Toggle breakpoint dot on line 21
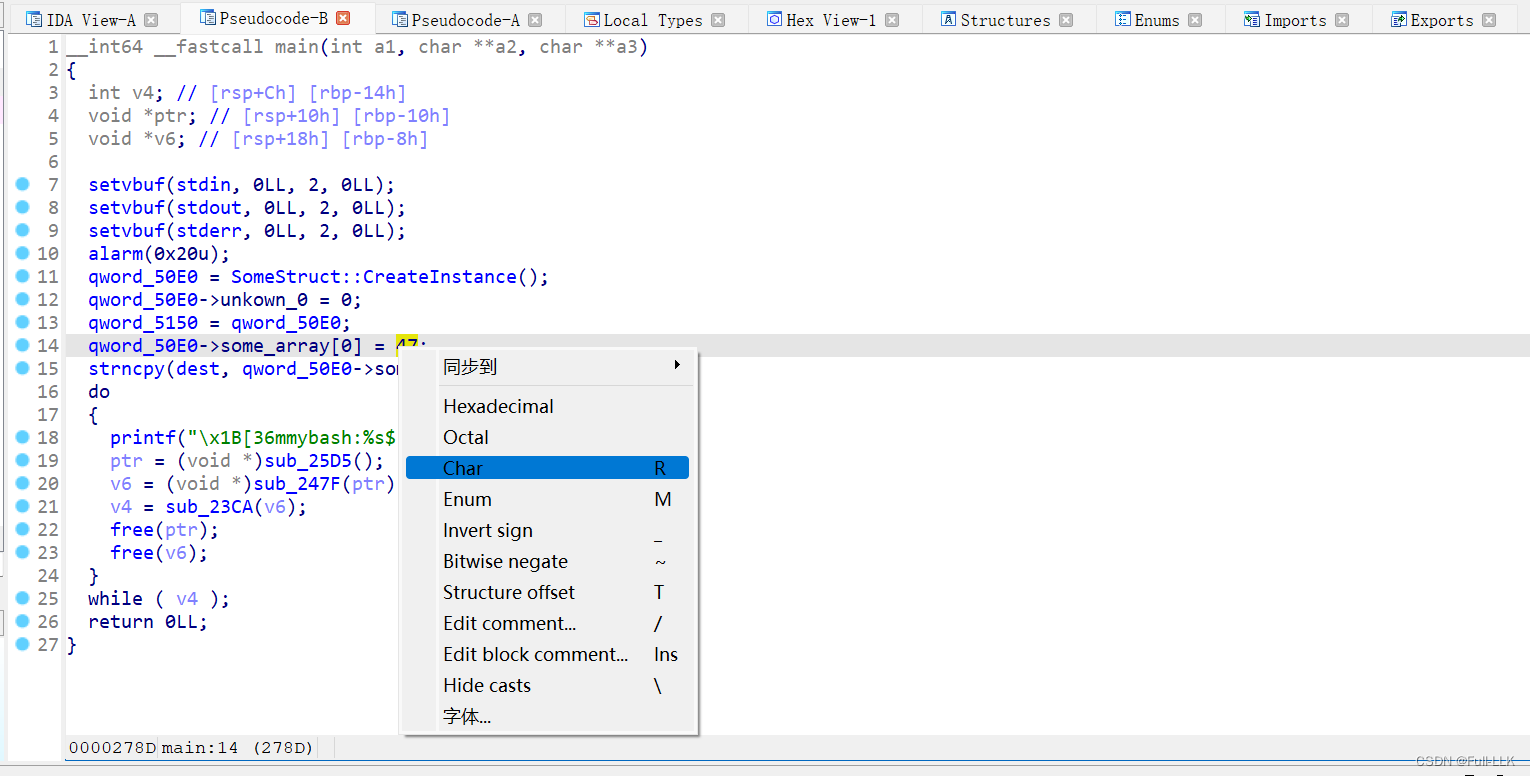Screen dimensions: 1530x776 22,507
